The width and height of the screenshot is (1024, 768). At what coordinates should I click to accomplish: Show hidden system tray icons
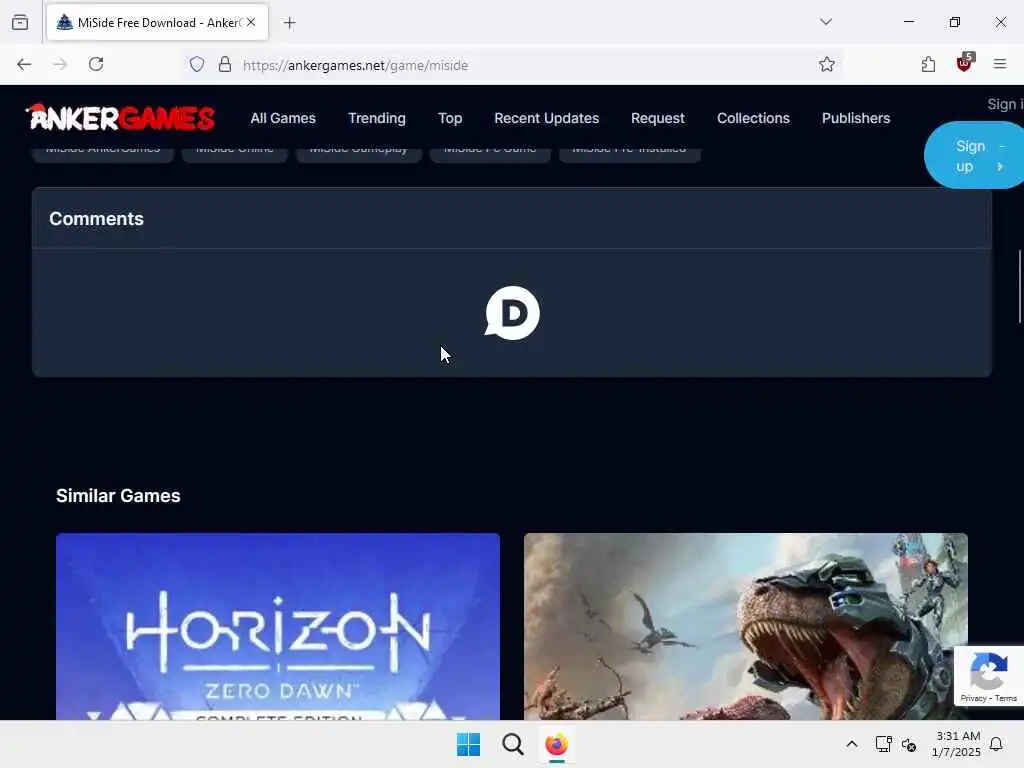pyautogui.click(x=852, y=744)
